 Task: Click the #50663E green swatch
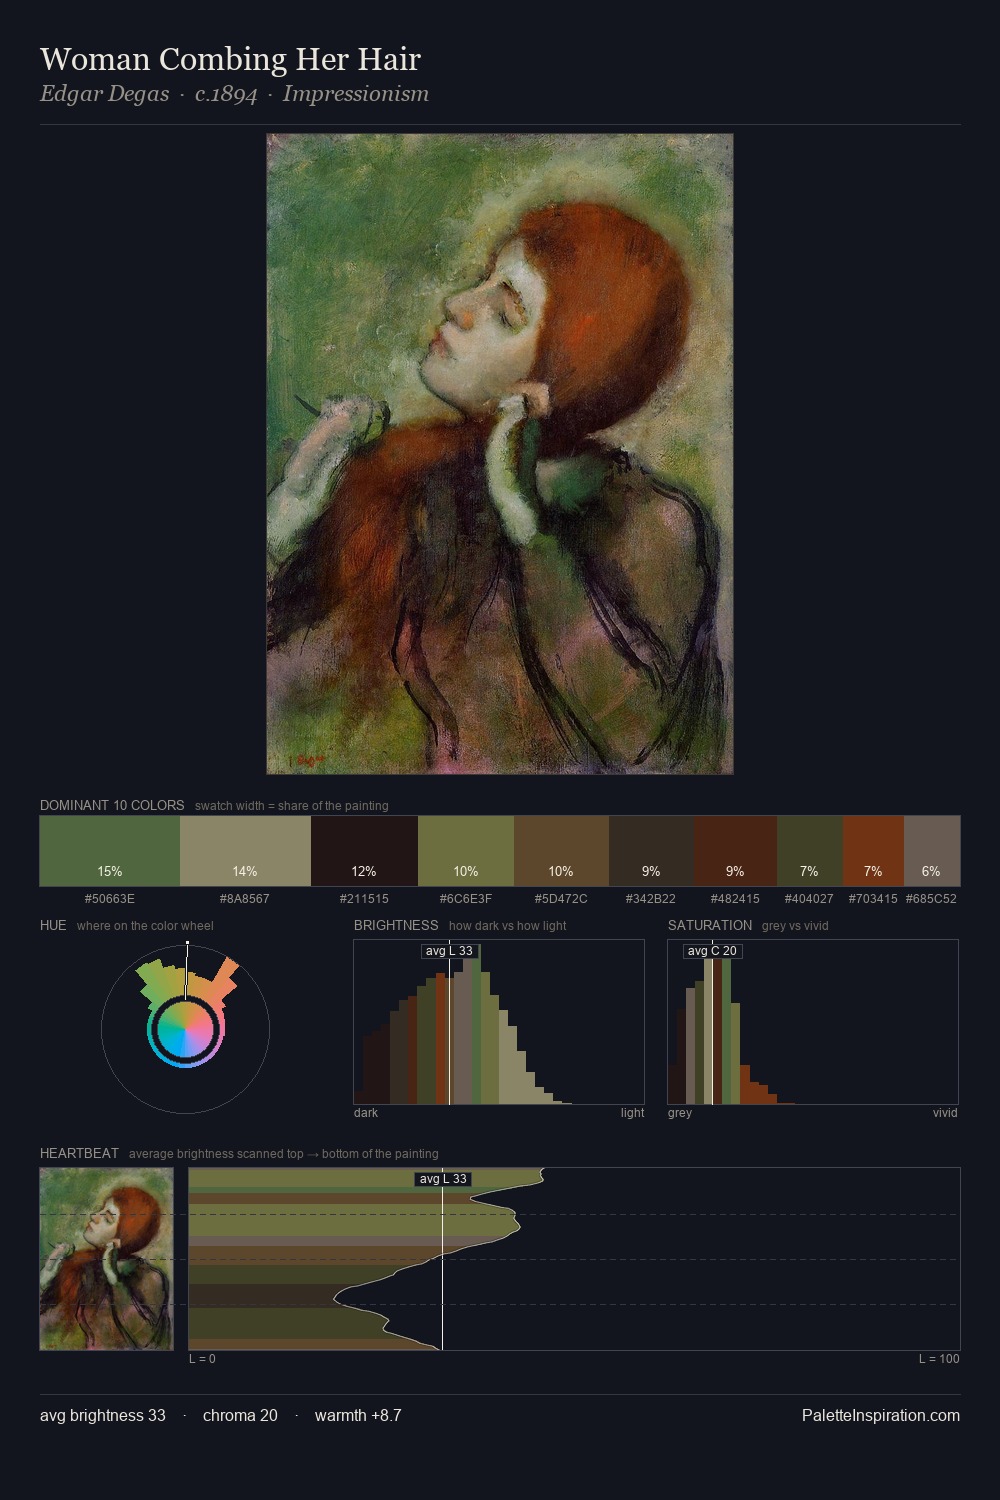point(110,851)
